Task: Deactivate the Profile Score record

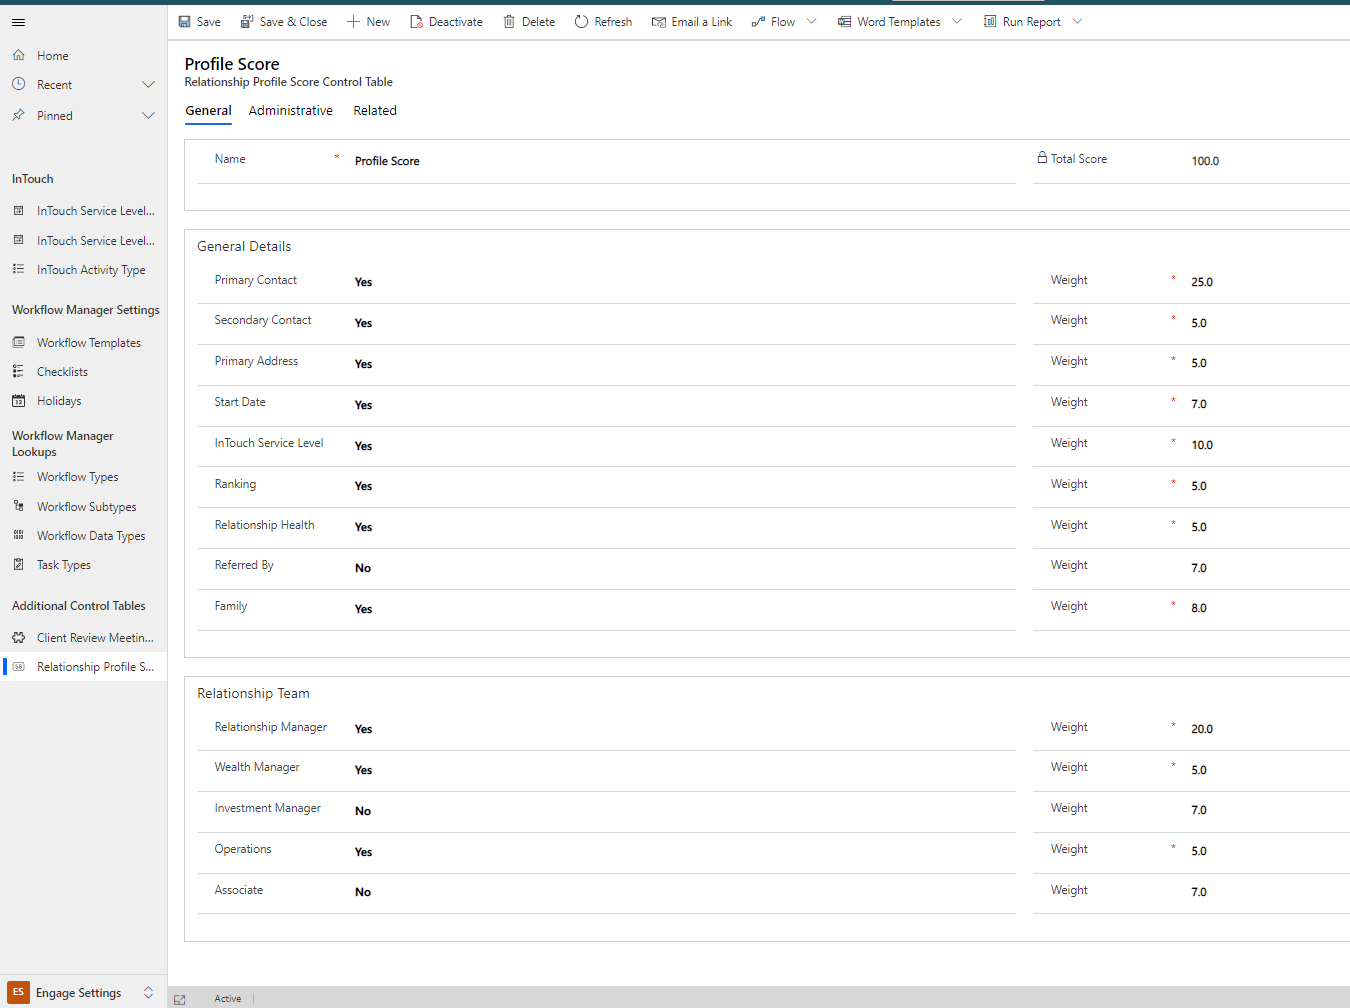Action: click(446, 21)
